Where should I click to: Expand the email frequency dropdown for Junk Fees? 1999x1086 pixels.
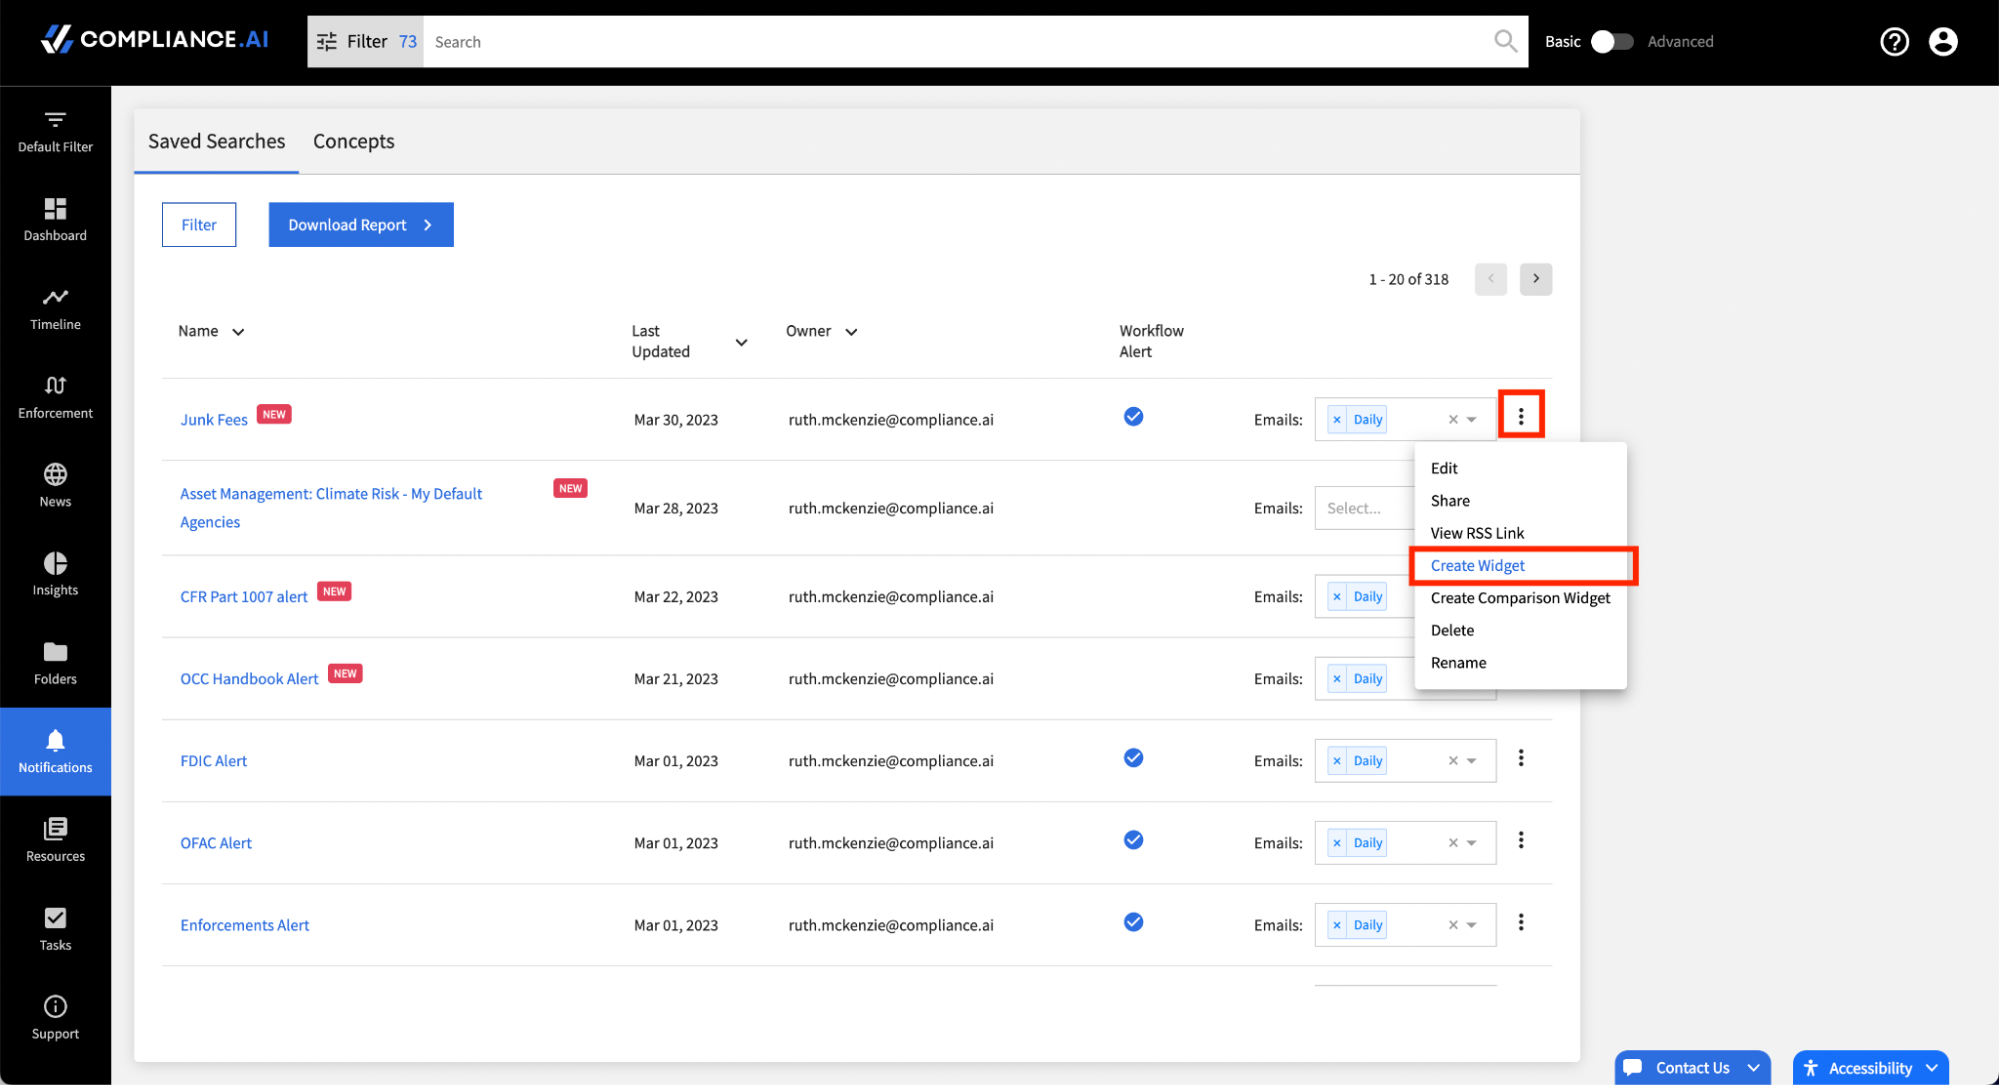[x=1471, y=420]
